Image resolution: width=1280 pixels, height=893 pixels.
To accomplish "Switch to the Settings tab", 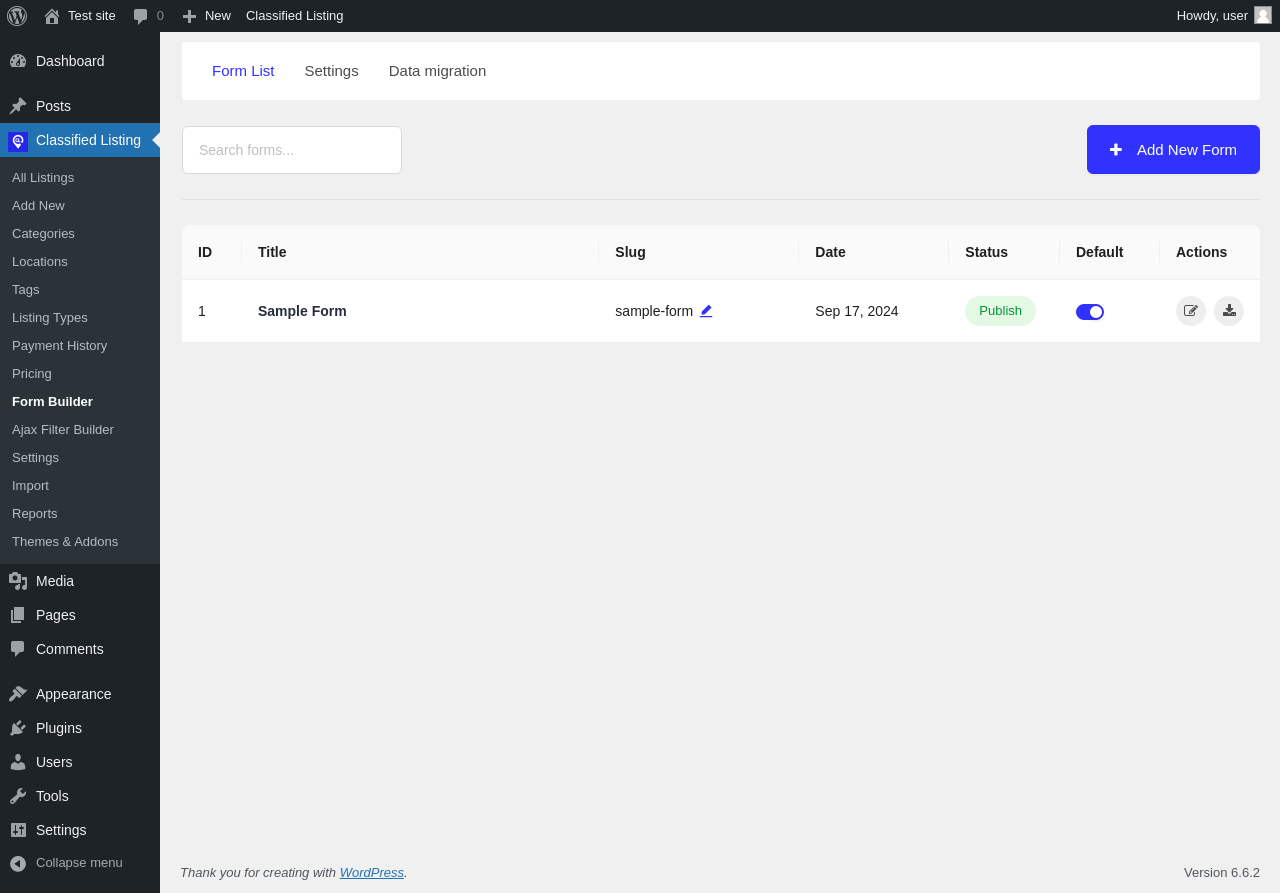I will [331, 71].
